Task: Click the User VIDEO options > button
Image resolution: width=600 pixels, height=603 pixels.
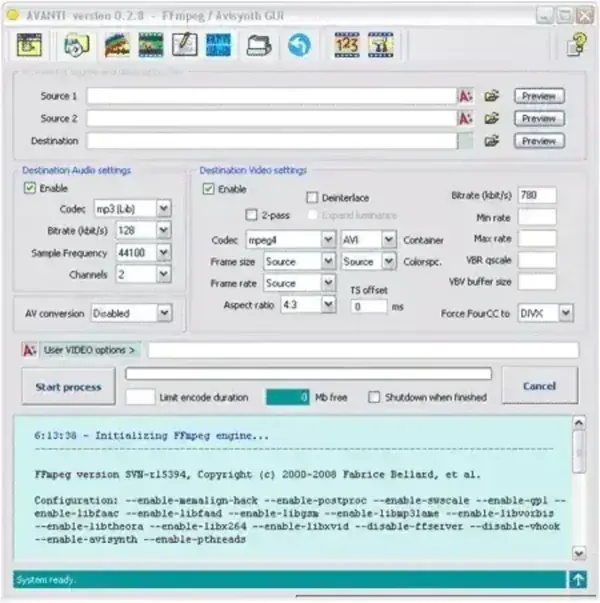Action: [x=90, y=350]
